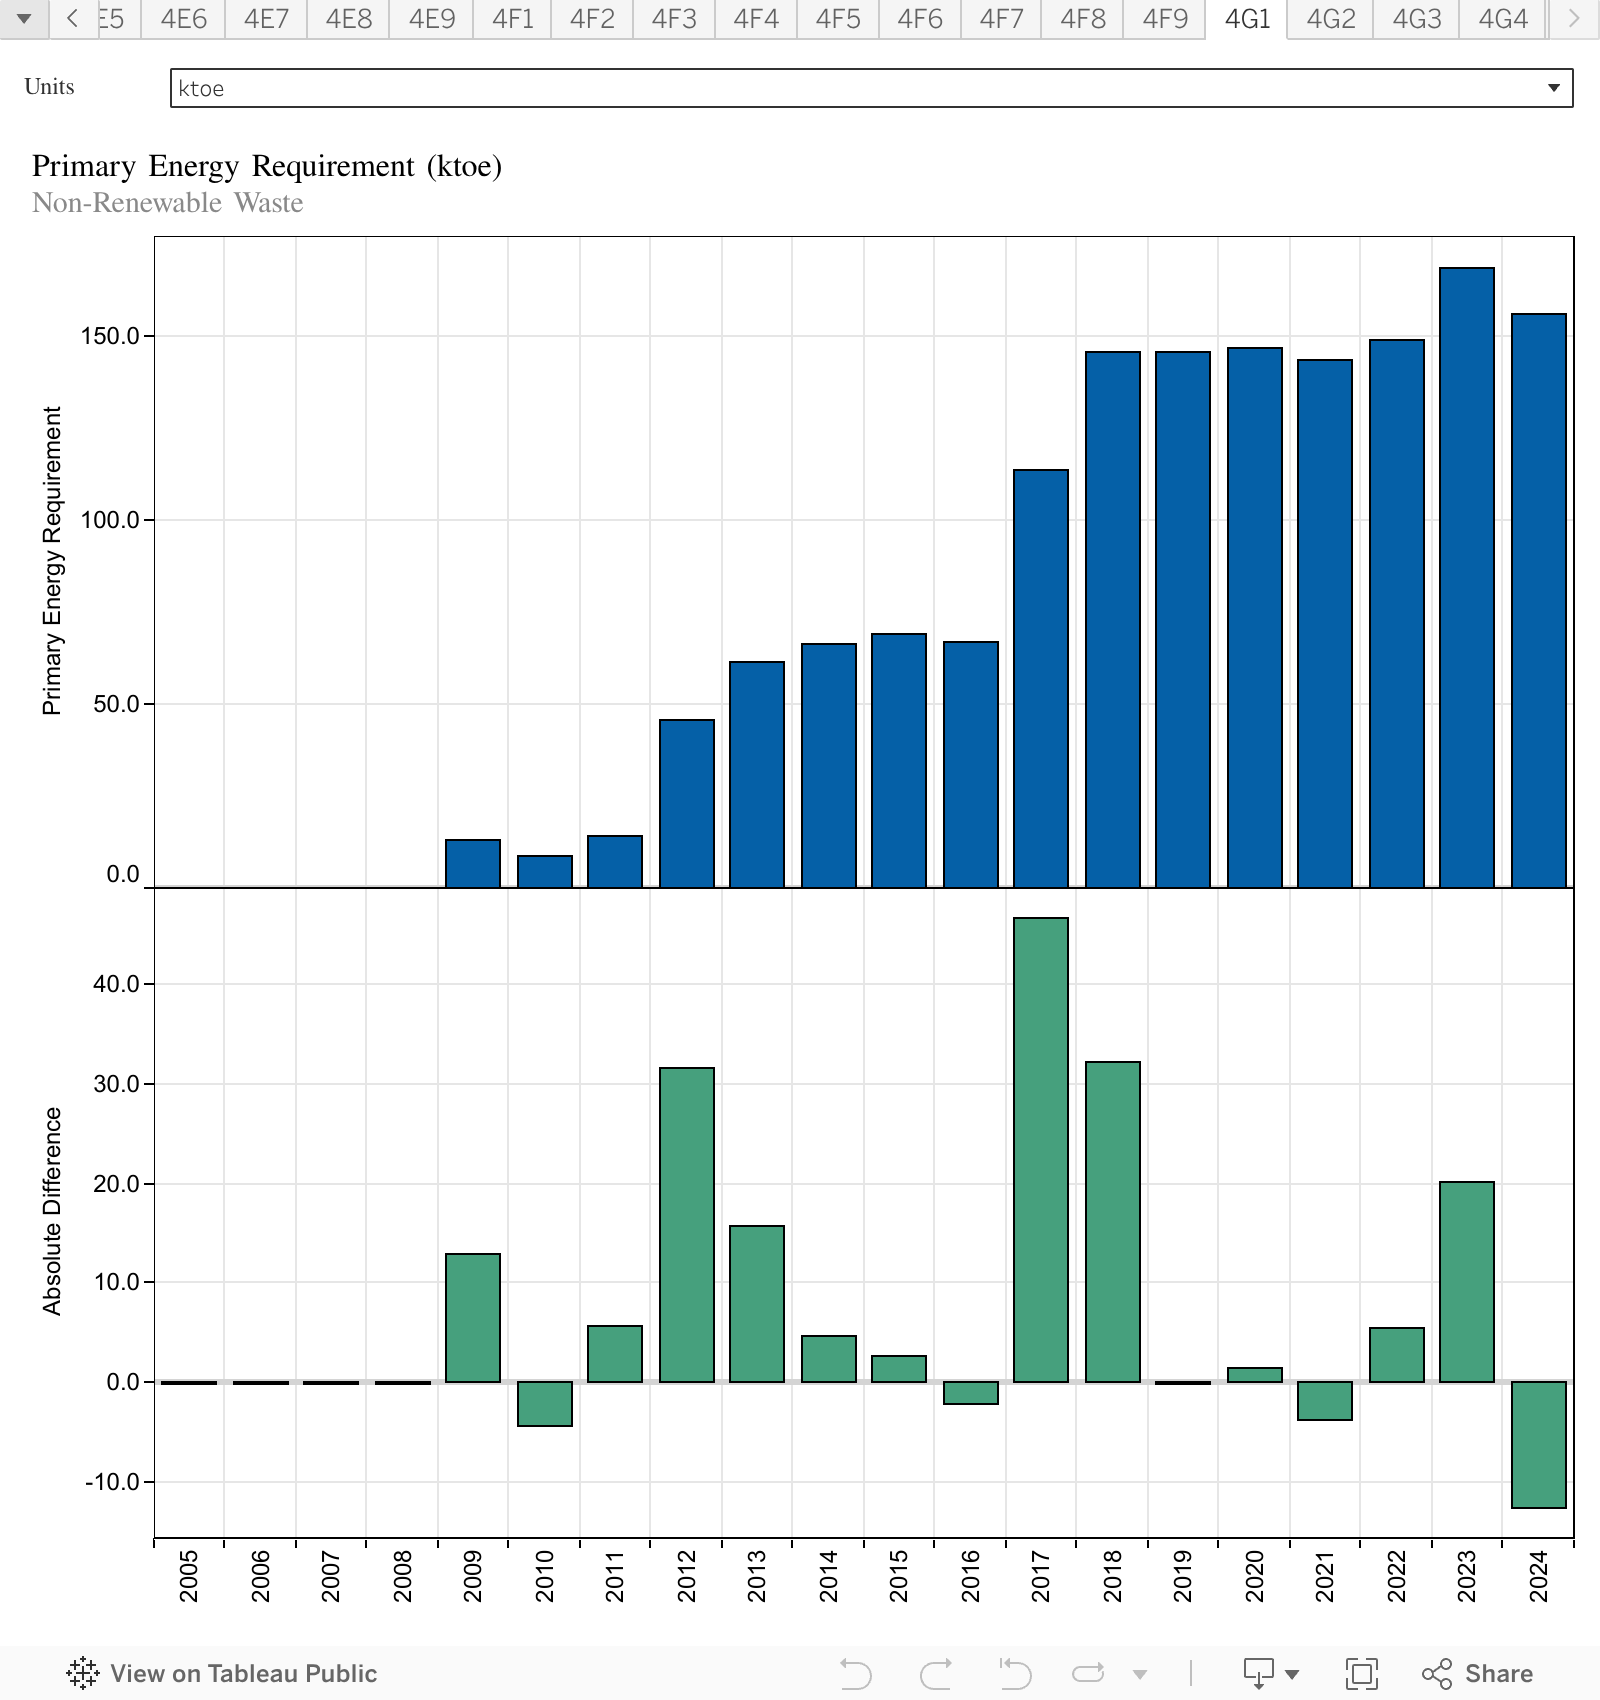
Task: Click the green 2024 negative difference bar
Action: tap(1538, 1444)
